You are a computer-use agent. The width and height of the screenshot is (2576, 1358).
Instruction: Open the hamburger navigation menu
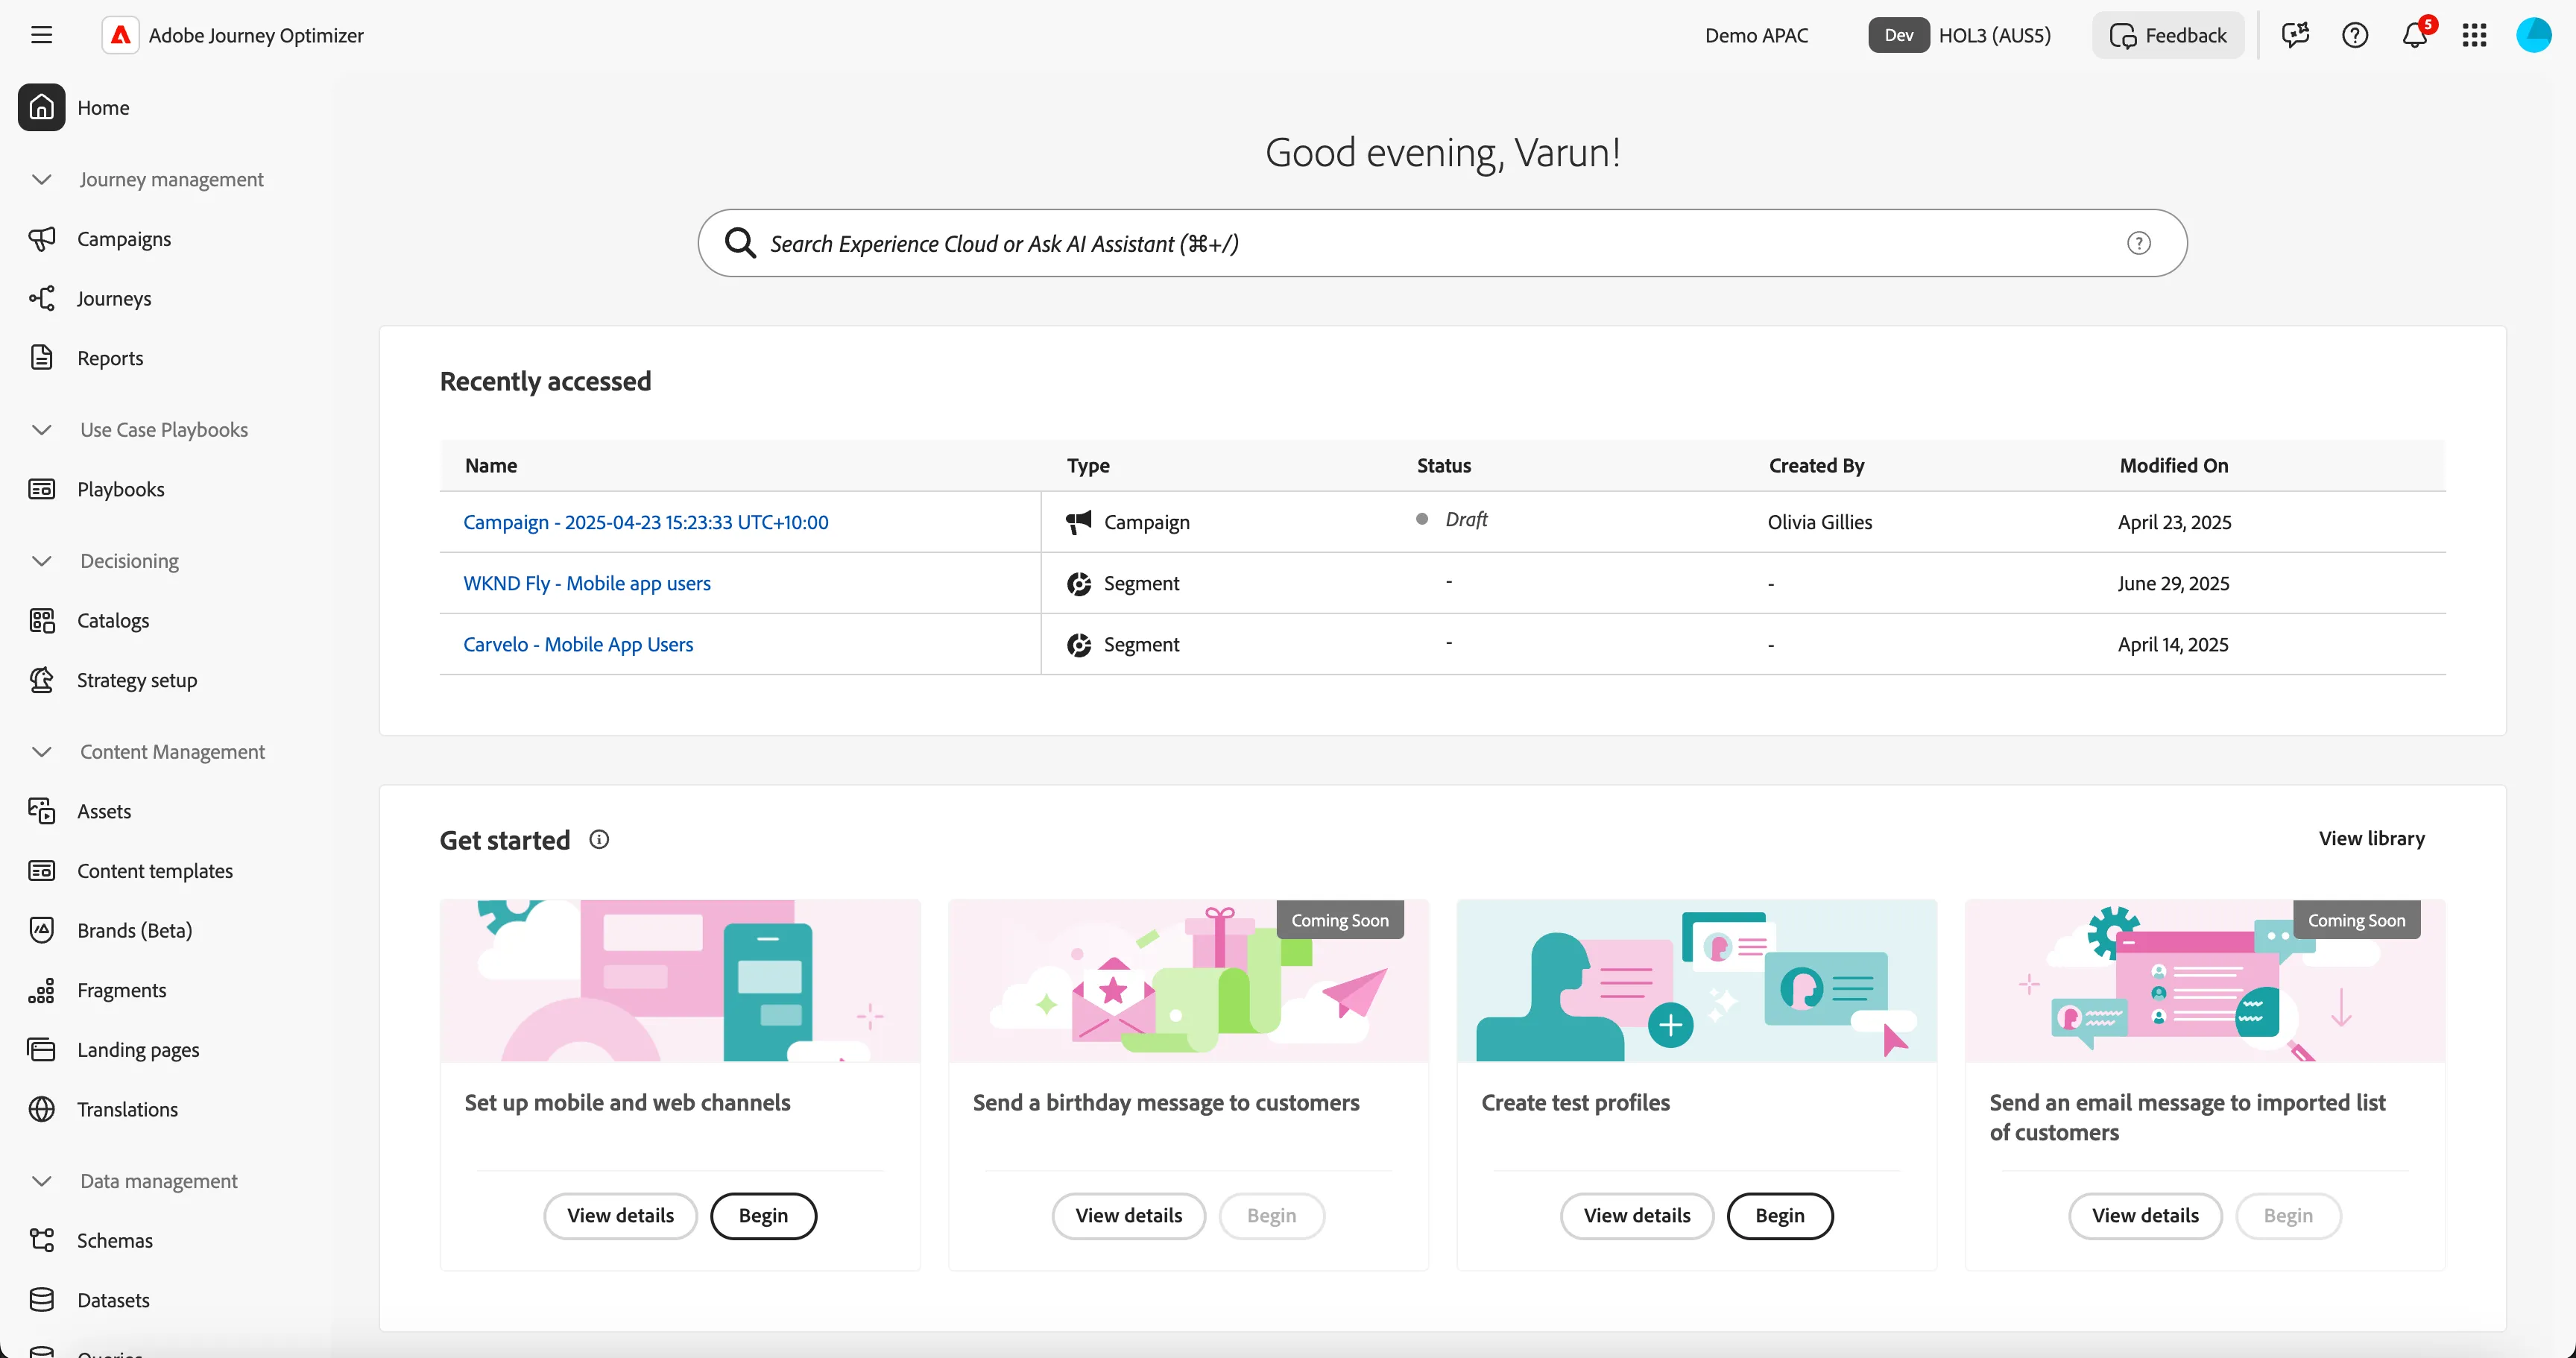coord(41,35)
